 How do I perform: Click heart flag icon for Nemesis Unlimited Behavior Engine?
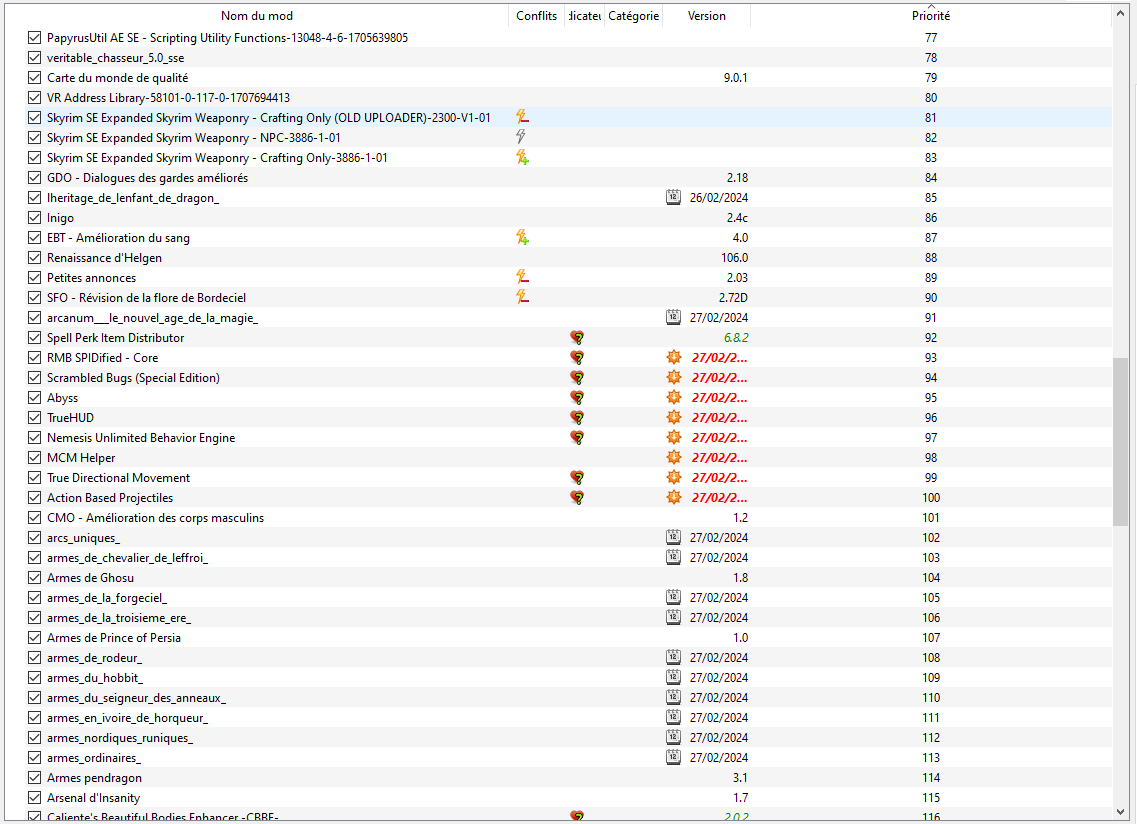[x=577, y=437]
